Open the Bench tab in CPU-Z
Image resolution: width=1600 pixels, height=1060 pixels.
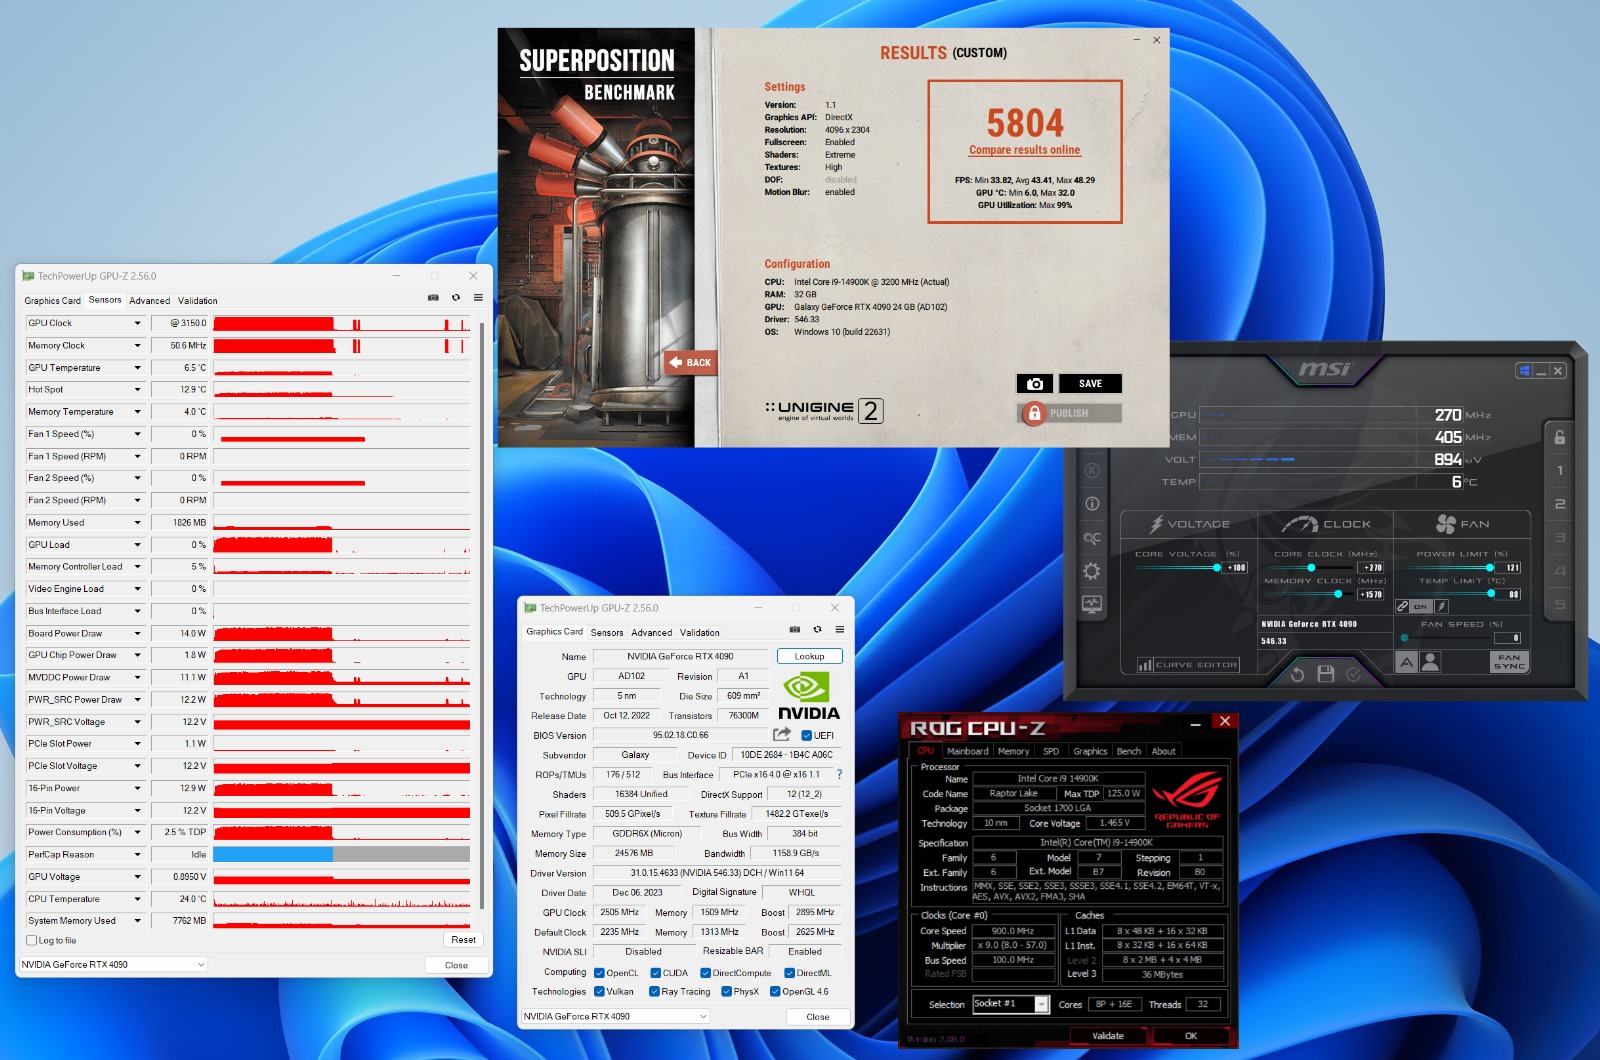tap(1128, 751)
